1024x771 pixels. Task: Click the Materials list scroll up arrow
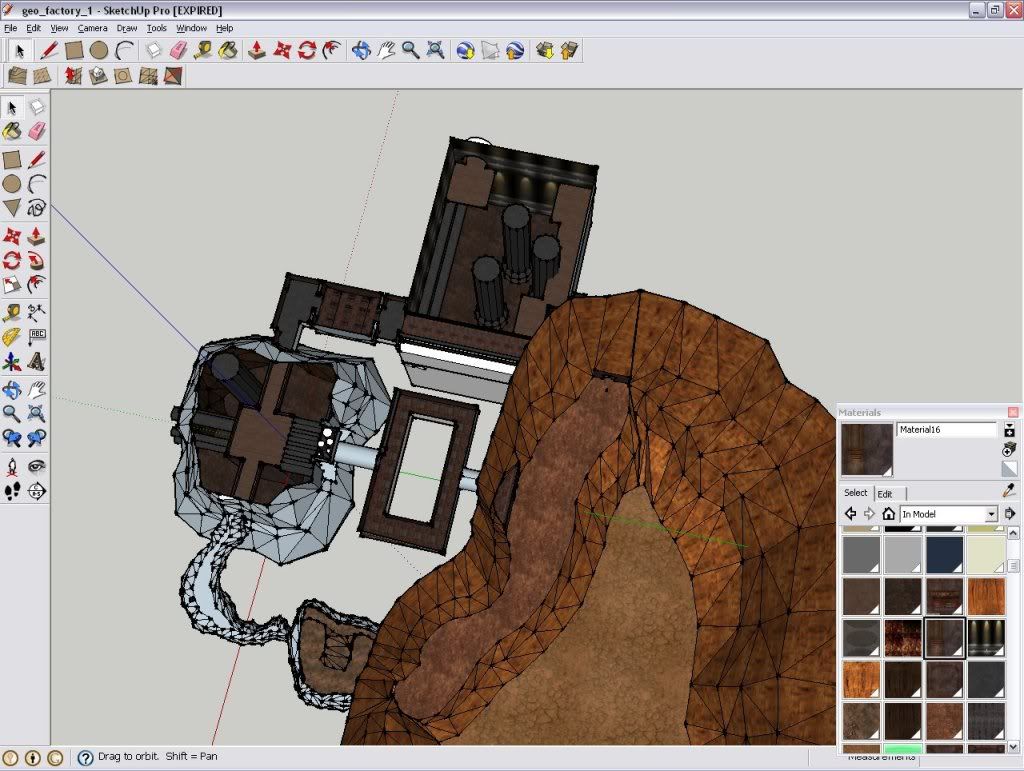tap(1013, 533)
